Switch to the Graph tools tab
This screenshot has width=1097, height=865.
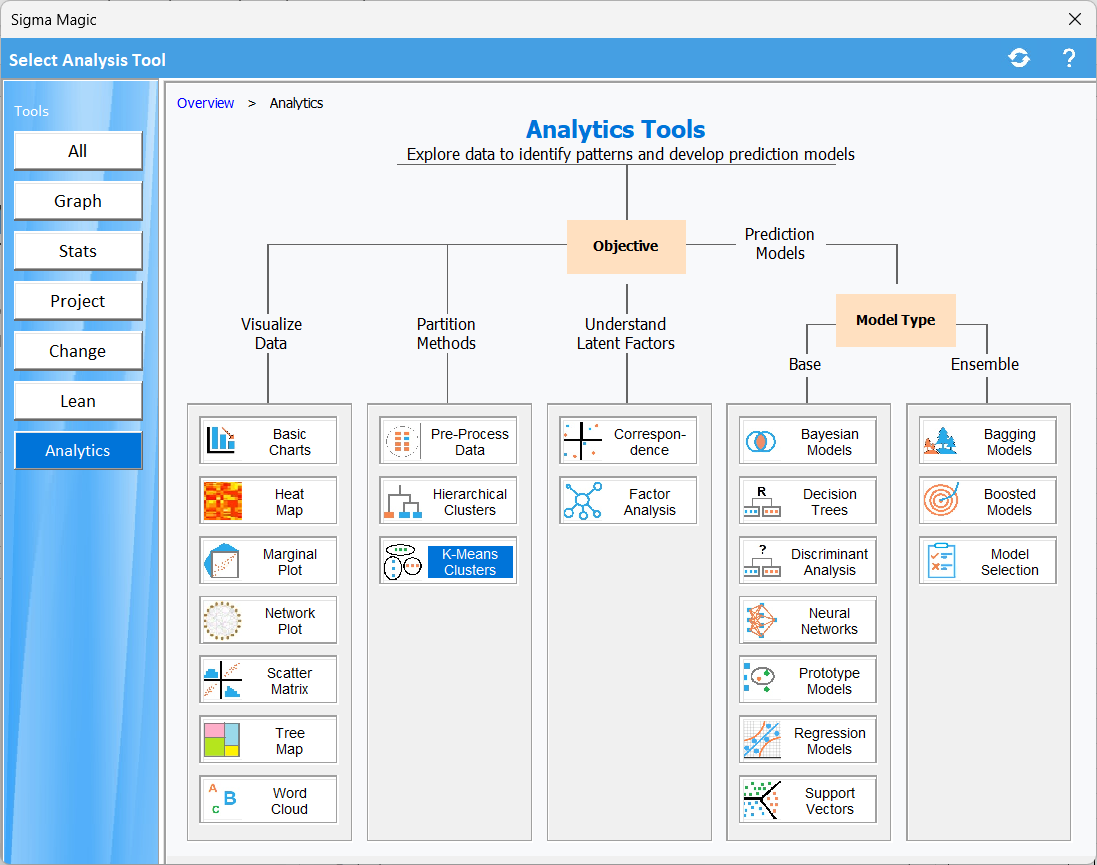[x=78, y=201]
